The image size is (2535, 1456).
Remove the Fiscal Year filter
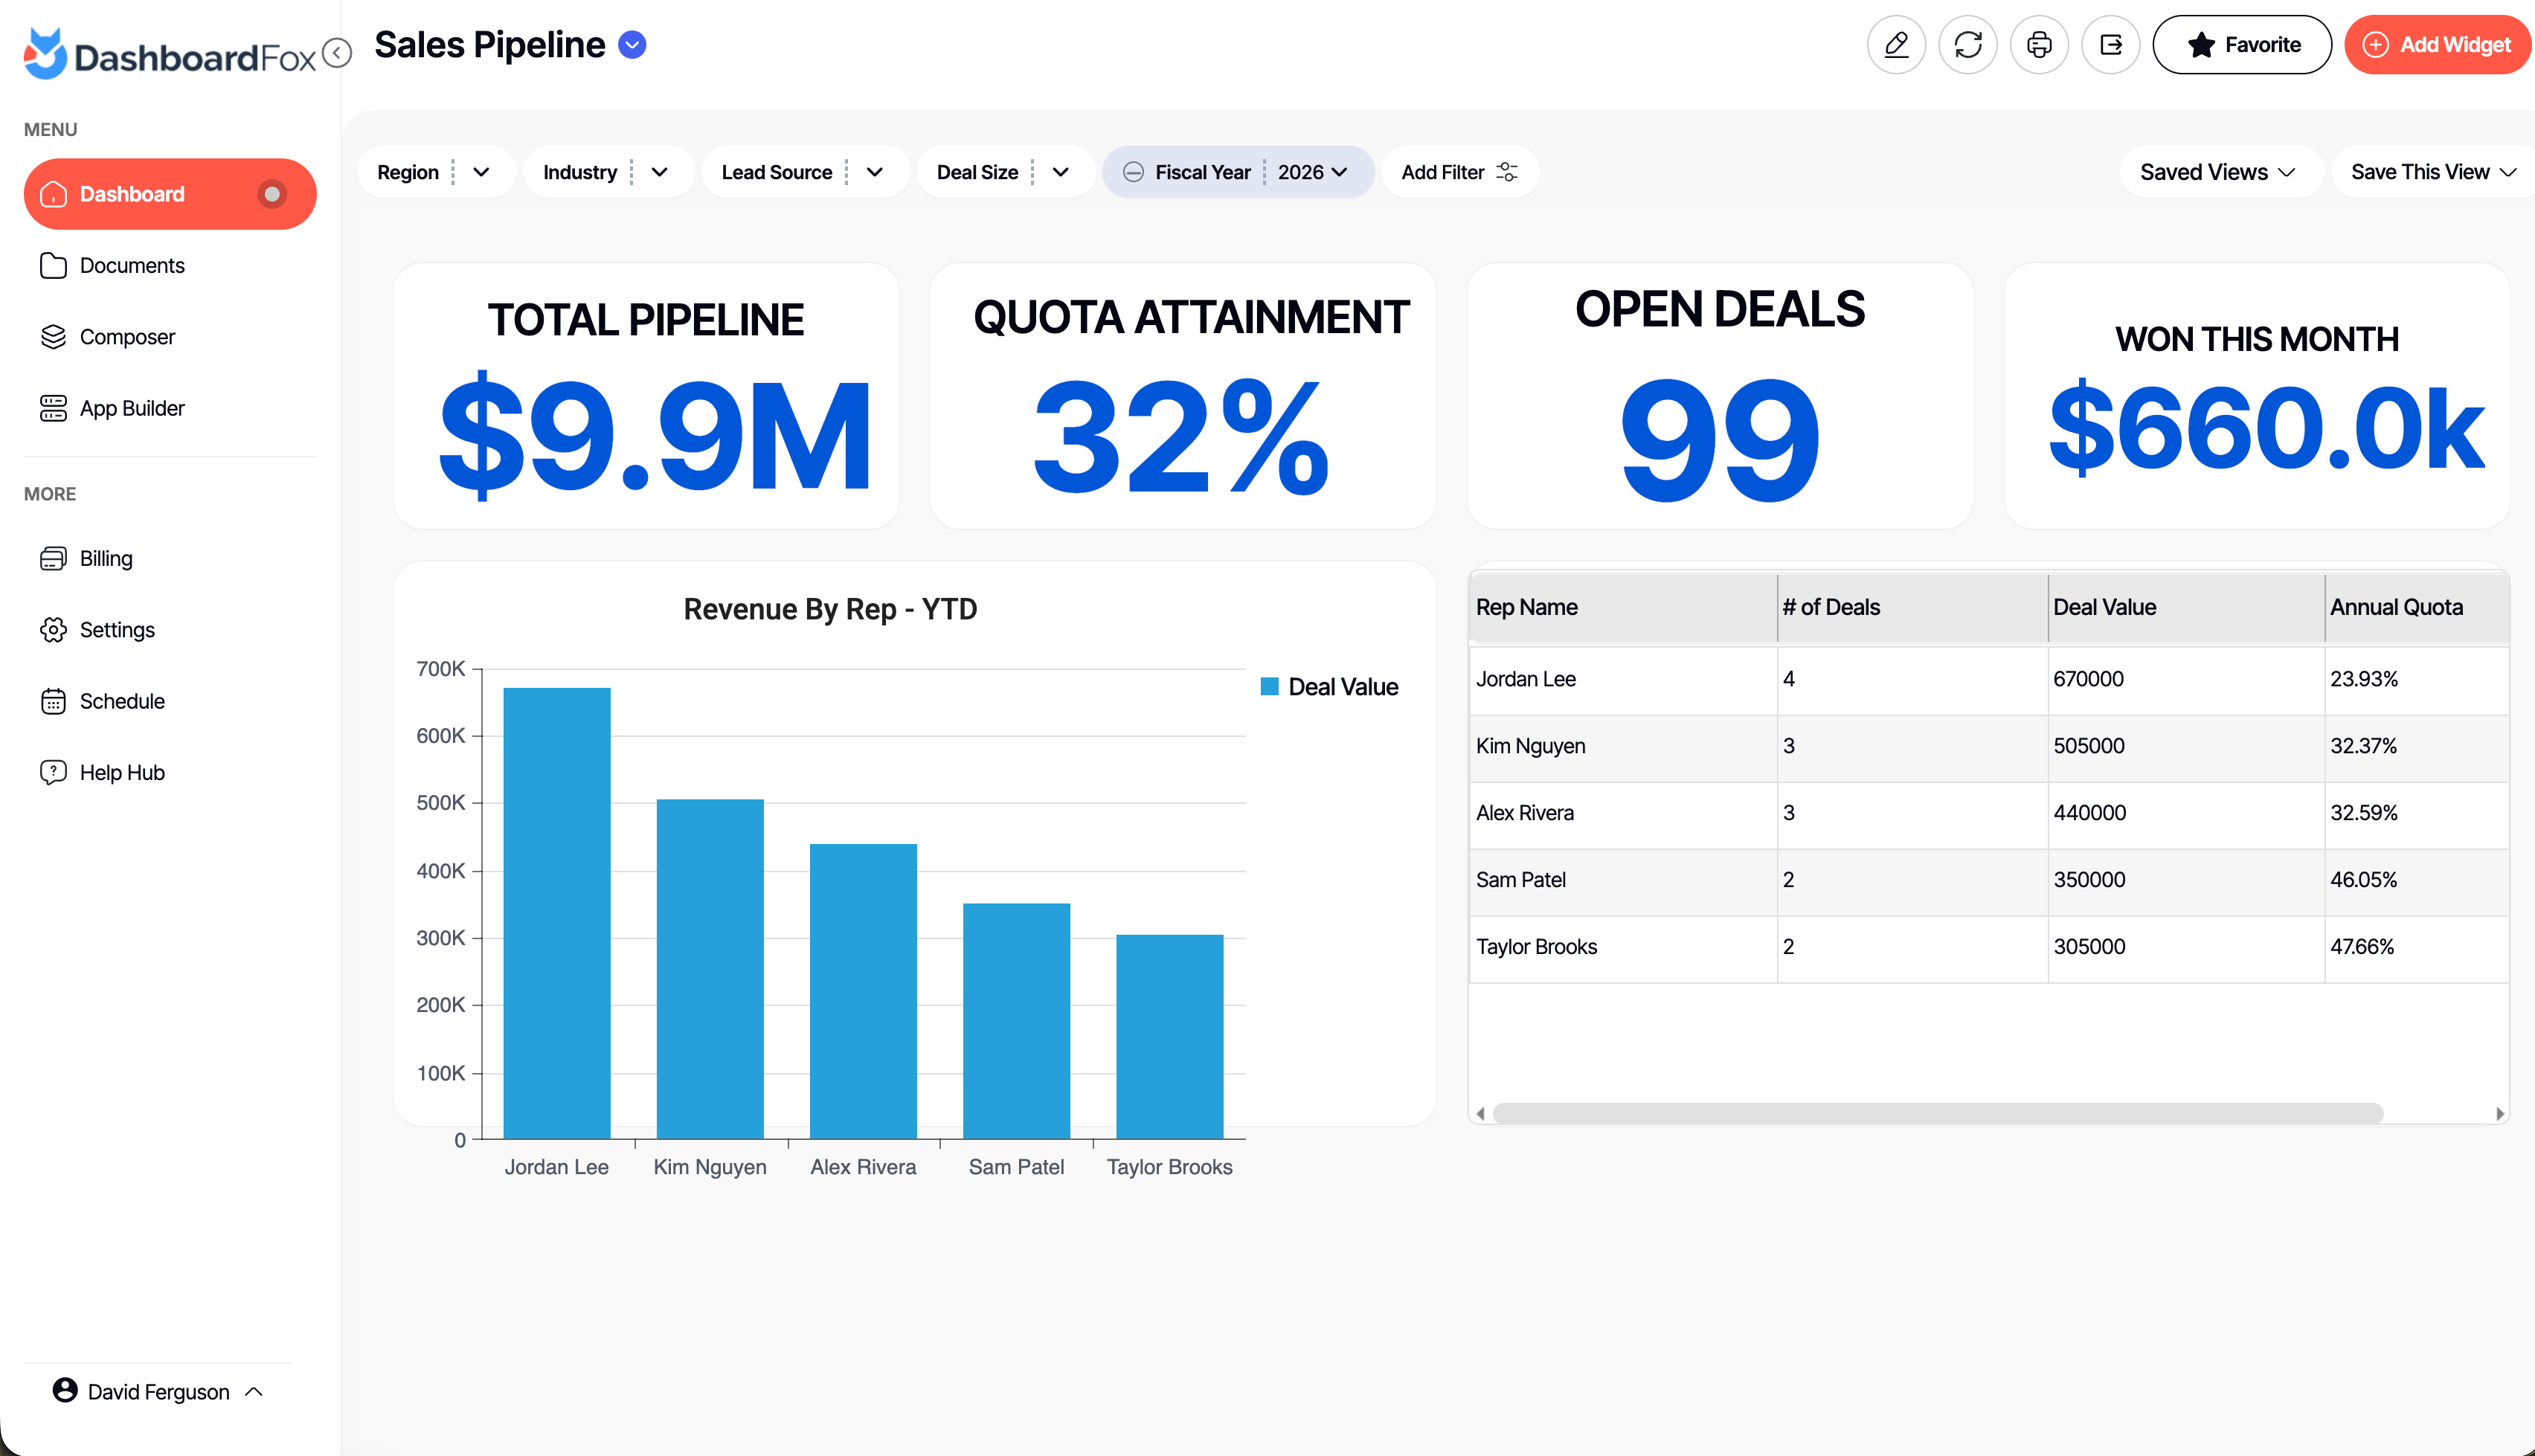[1133, 172]
